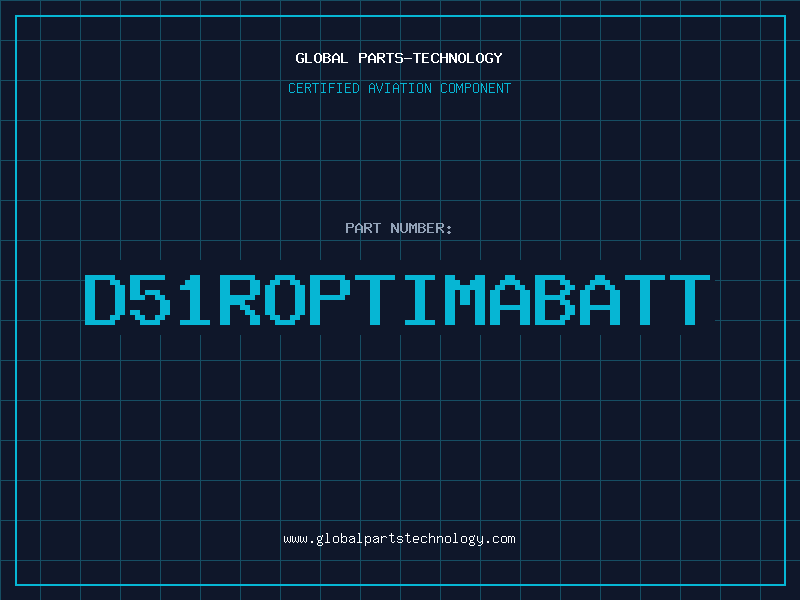Open the www.globalpartstechnology.com link
The image size is (800, 600).
[399, 539]
